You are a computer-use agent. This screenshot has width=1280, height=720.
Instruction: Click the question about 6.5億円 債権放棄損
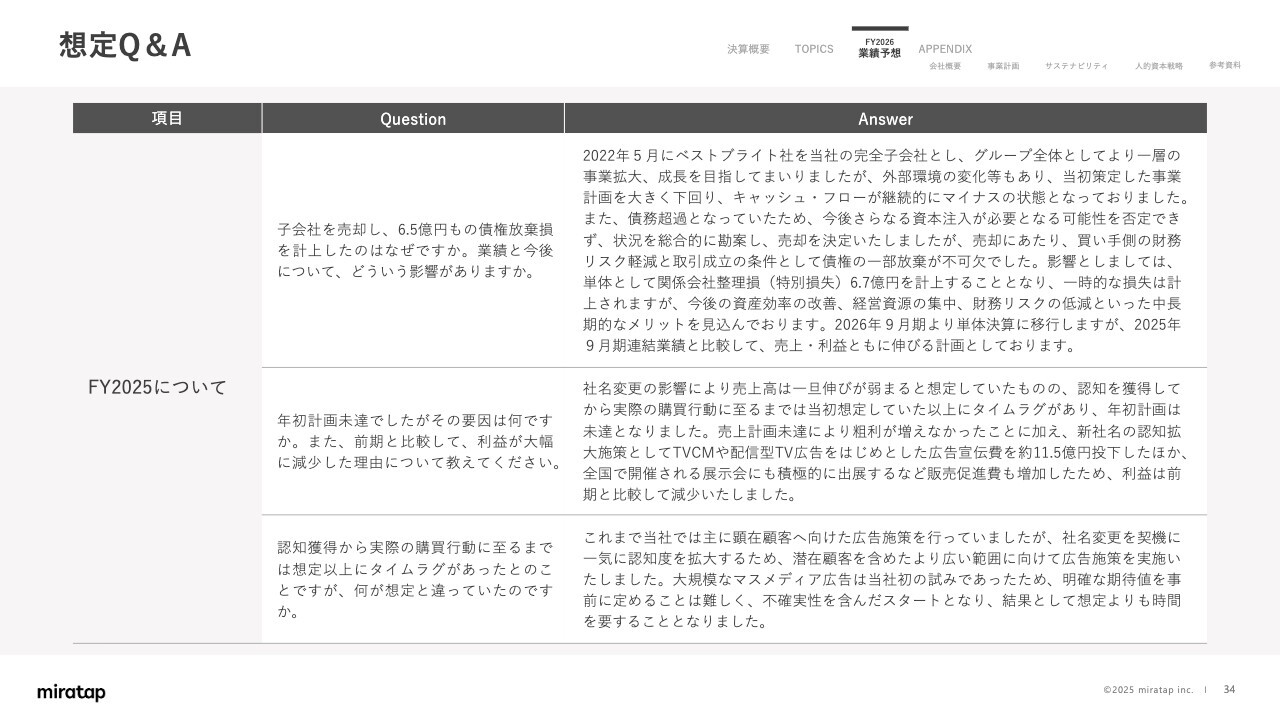tap(414, 250)
